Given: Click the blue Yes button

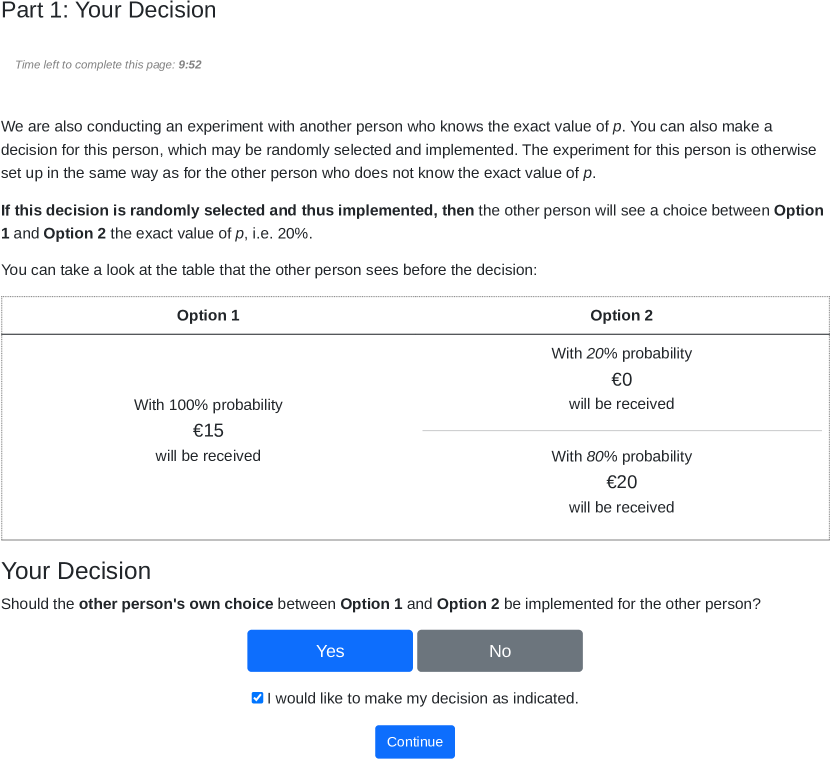Looking at the screenshot, I should tap(330, 651).
